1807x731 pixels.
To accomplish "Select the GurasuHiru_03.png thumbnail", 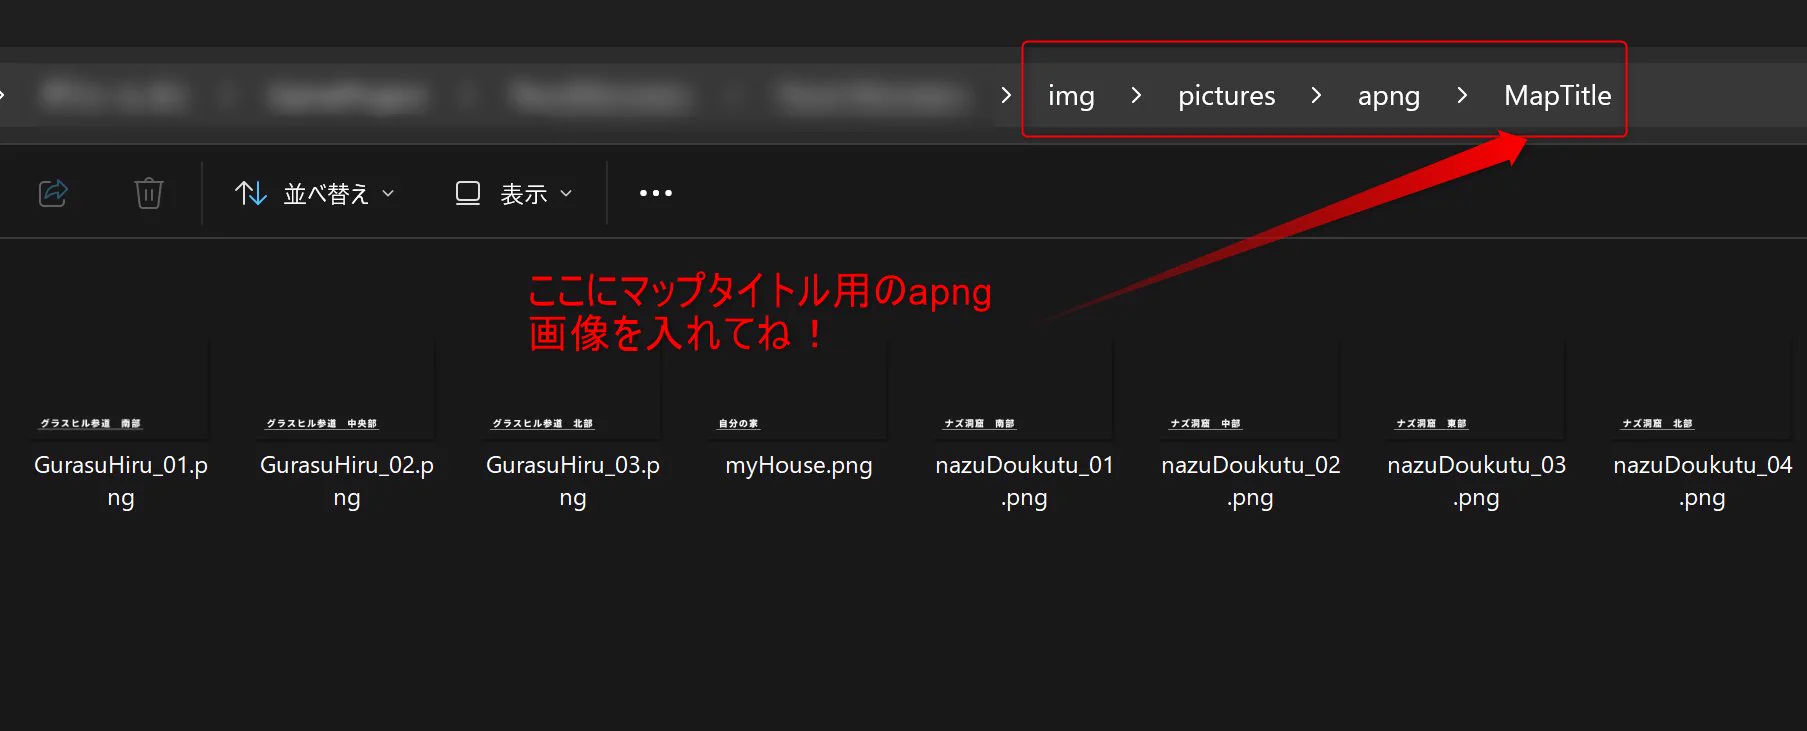I will click(x=573, y=389).
